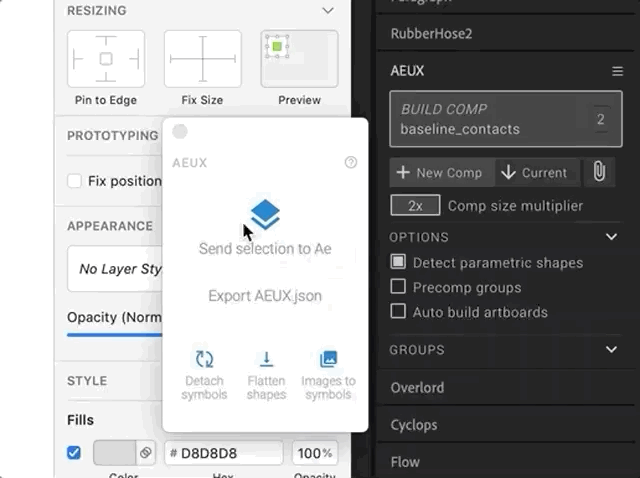Click the fill color swatch
Image resolution: width=640 pixels, height=478 pixels.
[x=114, y=453]
